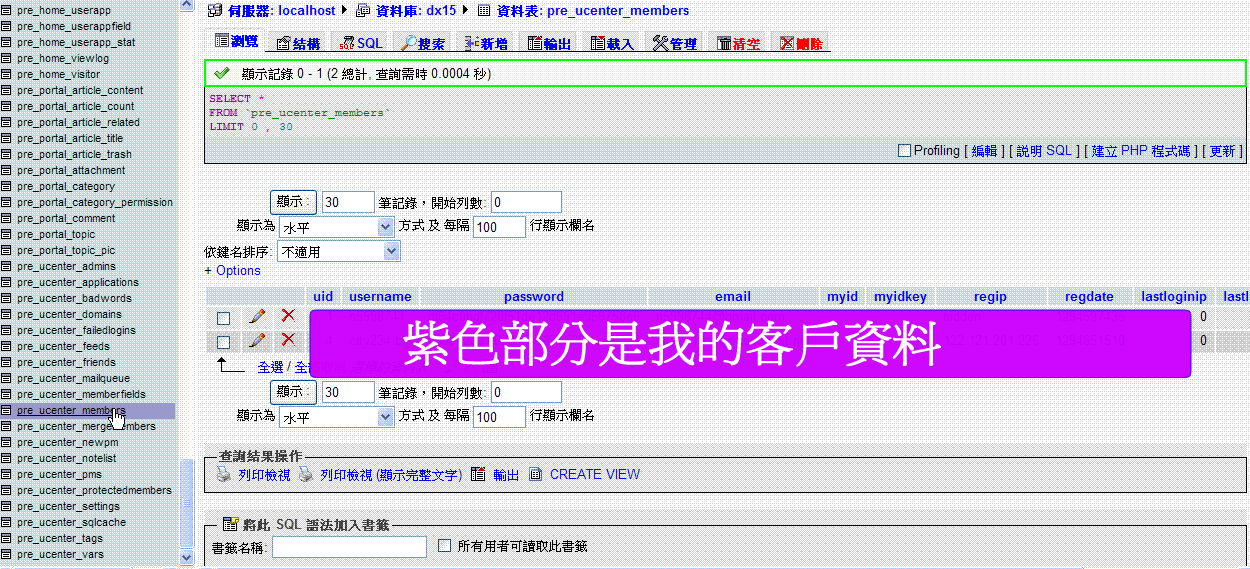Click the bookmark icon in 將此 SQL 語法加入書簽

point(230,524)
